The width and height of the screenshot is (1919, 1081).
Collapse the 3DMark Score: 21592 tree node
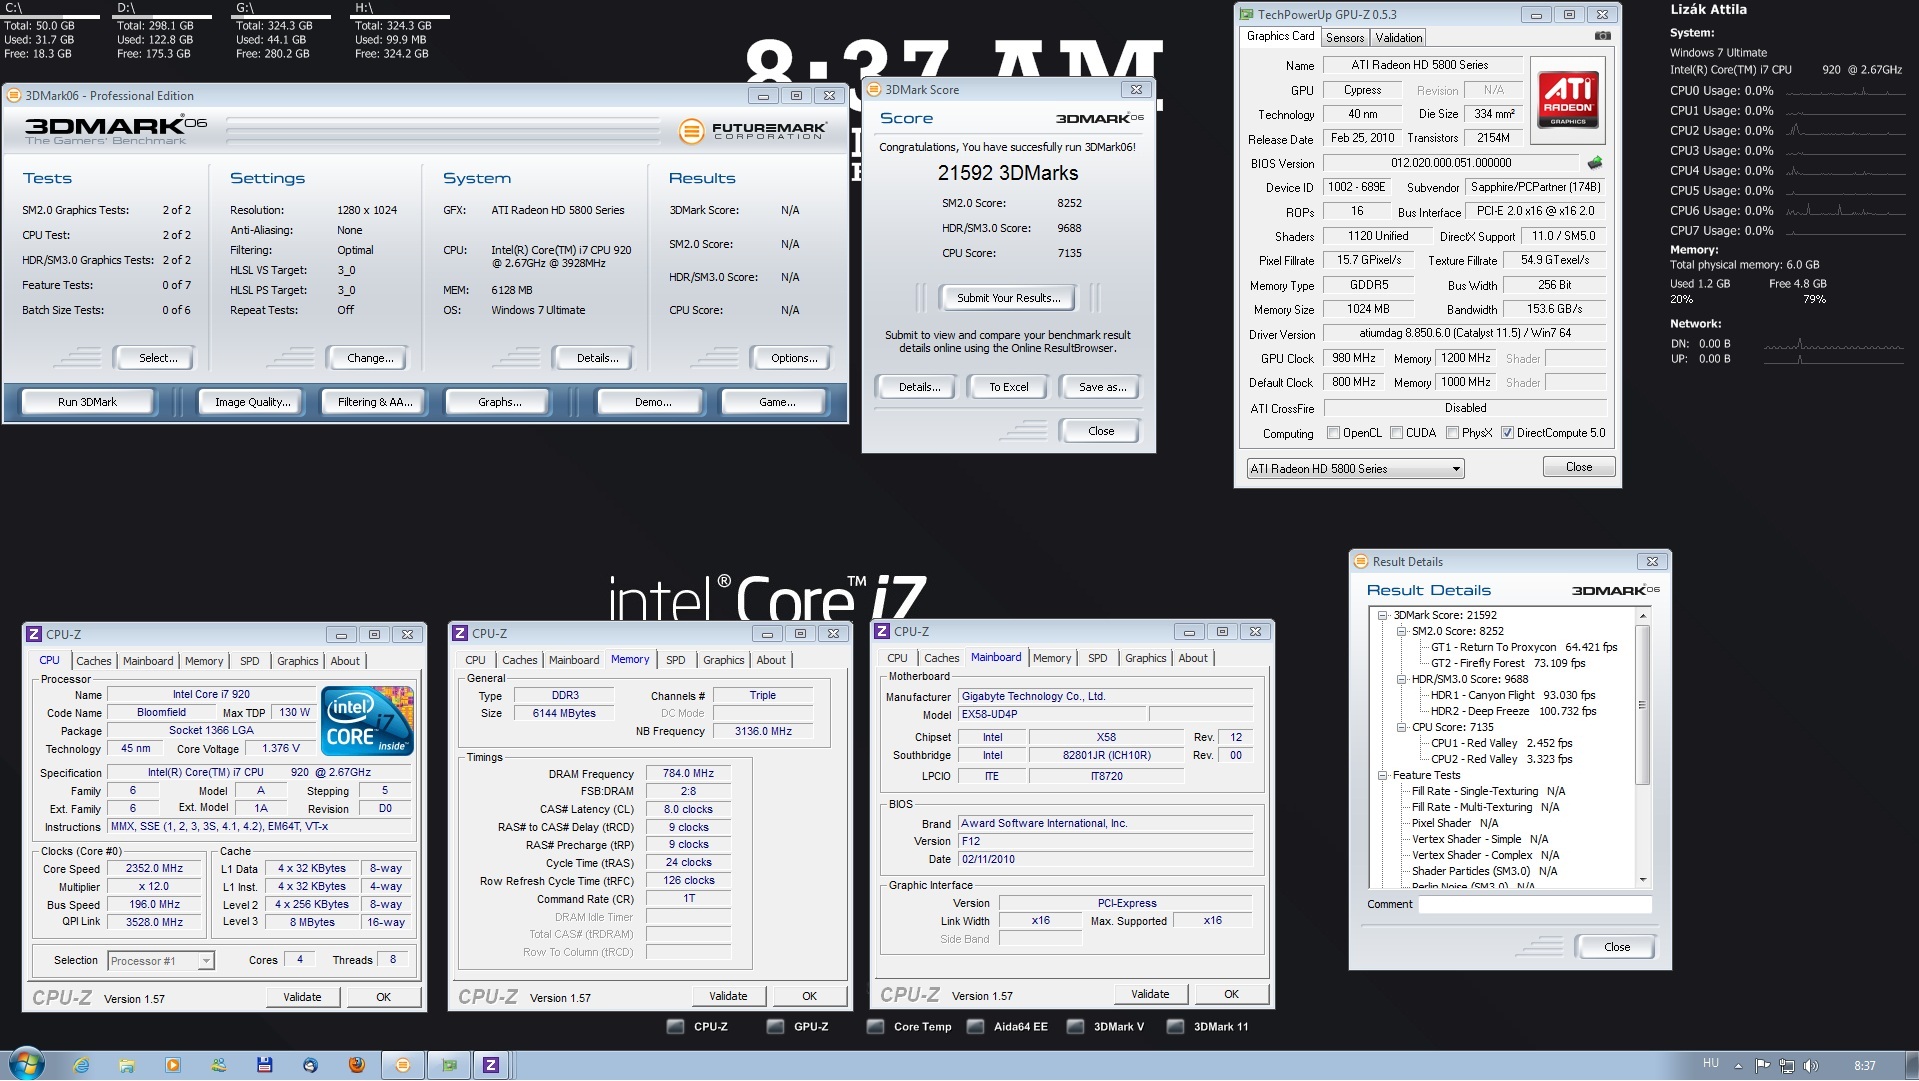pyautogui.click(x=1383, y=615)
